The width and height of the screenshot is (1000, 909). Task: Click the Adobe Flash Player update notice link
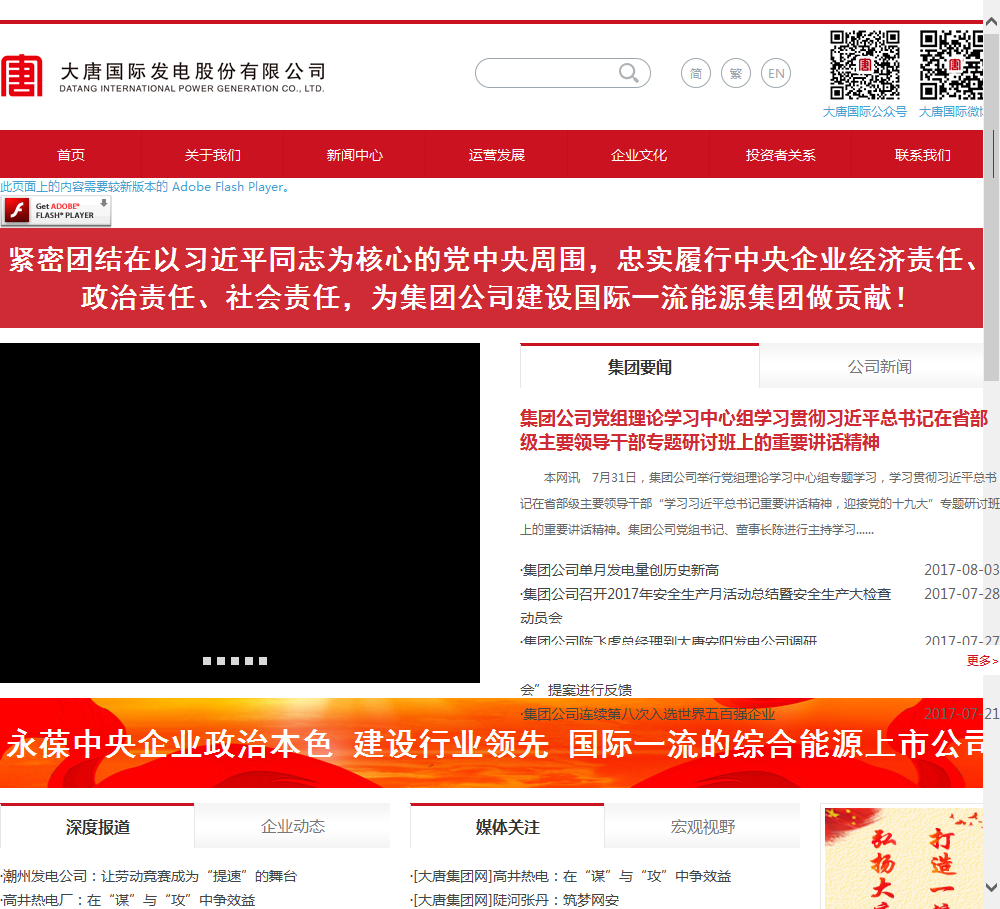pyautogui.click(x=145, y=186)
